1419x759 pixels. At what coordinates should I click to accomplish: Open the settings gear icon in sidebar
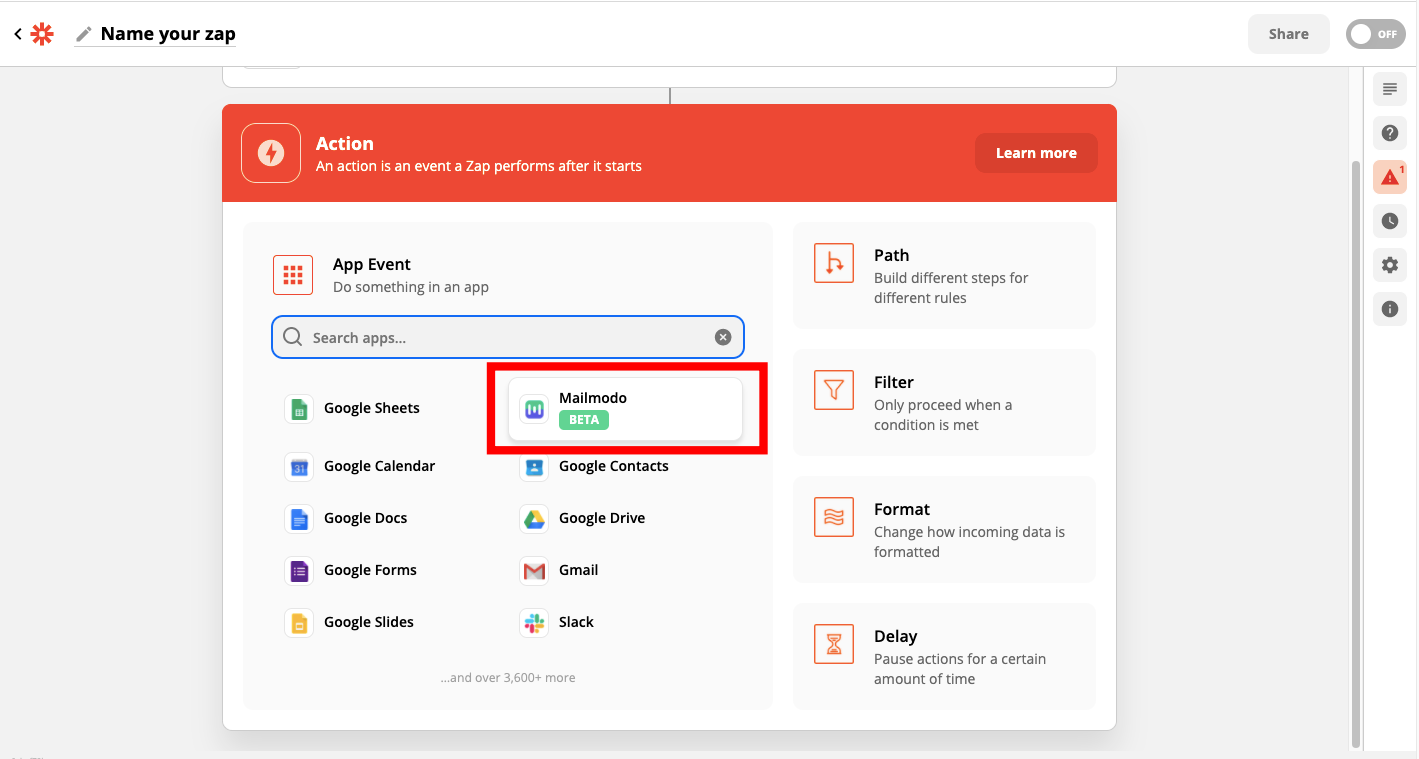(x=1389, y=265)
